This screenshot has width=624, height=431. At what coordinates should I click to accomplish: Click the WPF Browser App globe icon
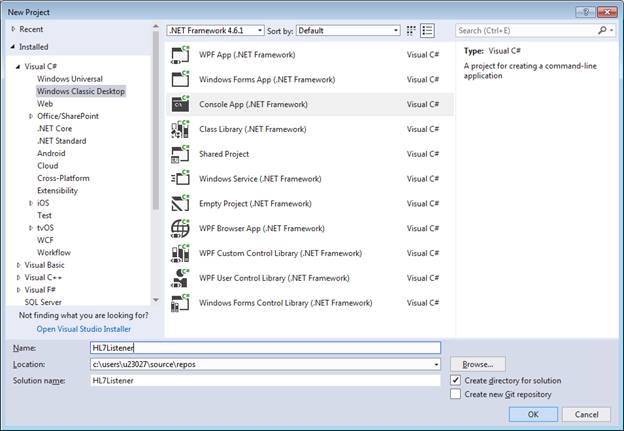coord(180,228)
